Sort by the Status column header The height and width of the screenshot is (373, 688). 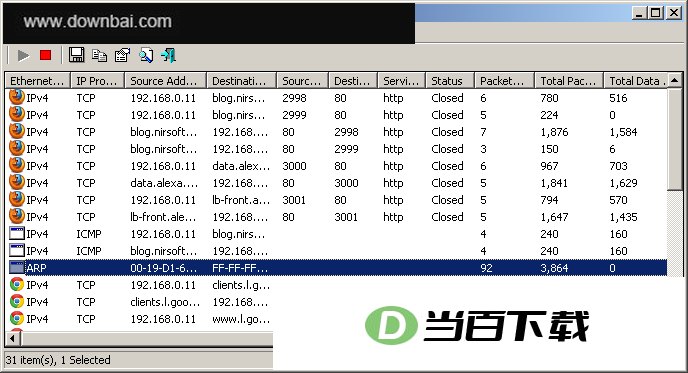pos(450,81)
